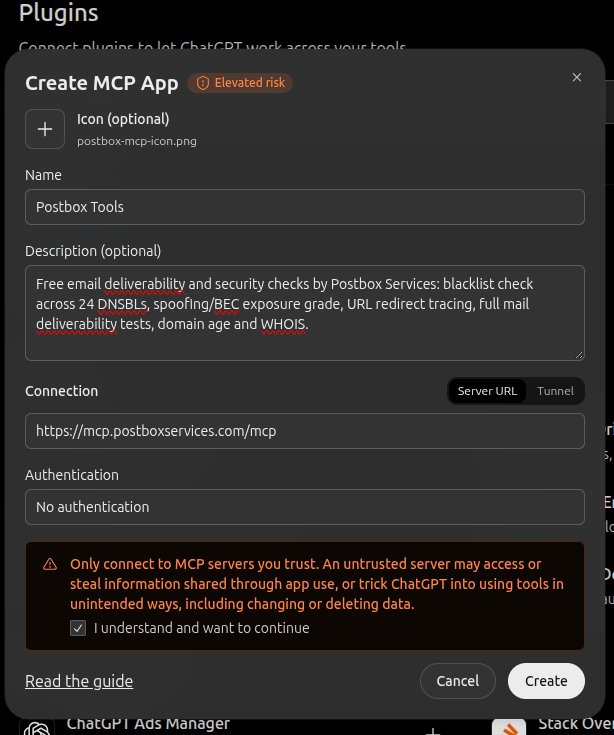The height and width of the screenshot is (735, 614).
Task: Click the Icon (optional) label
Action: click(x=123, y=119)
